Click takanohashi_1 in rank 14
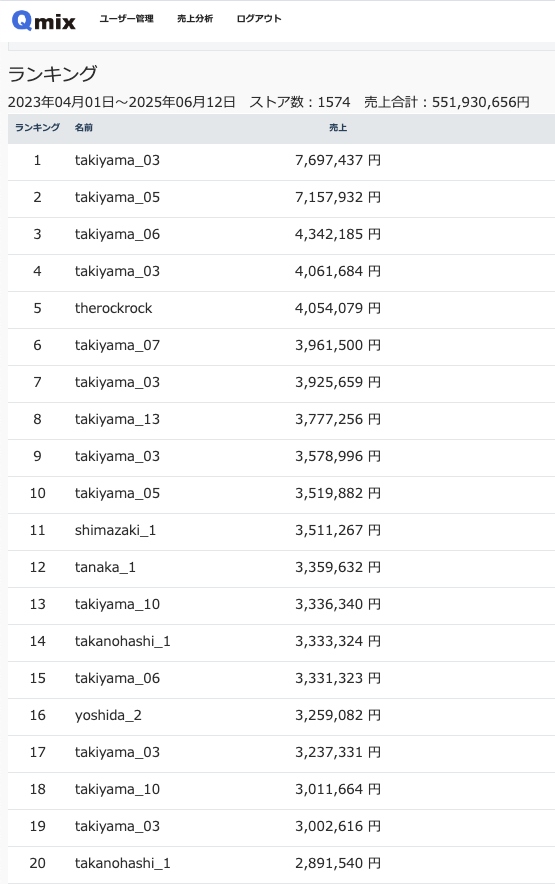The width and height of the screenshot is (555, 884). coord(122,641)
